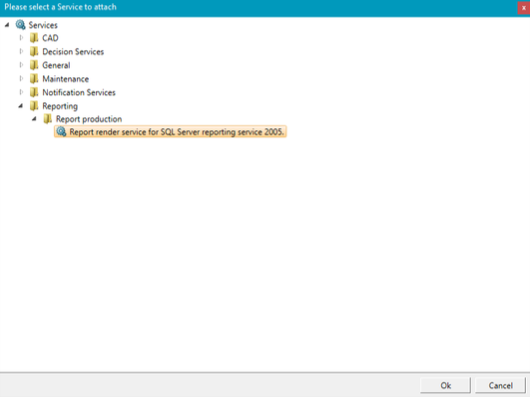Click the Maintenance folder icon
The width and height of the screenshot is (530, 397).
pyautogui.click(x=34, y=79)
